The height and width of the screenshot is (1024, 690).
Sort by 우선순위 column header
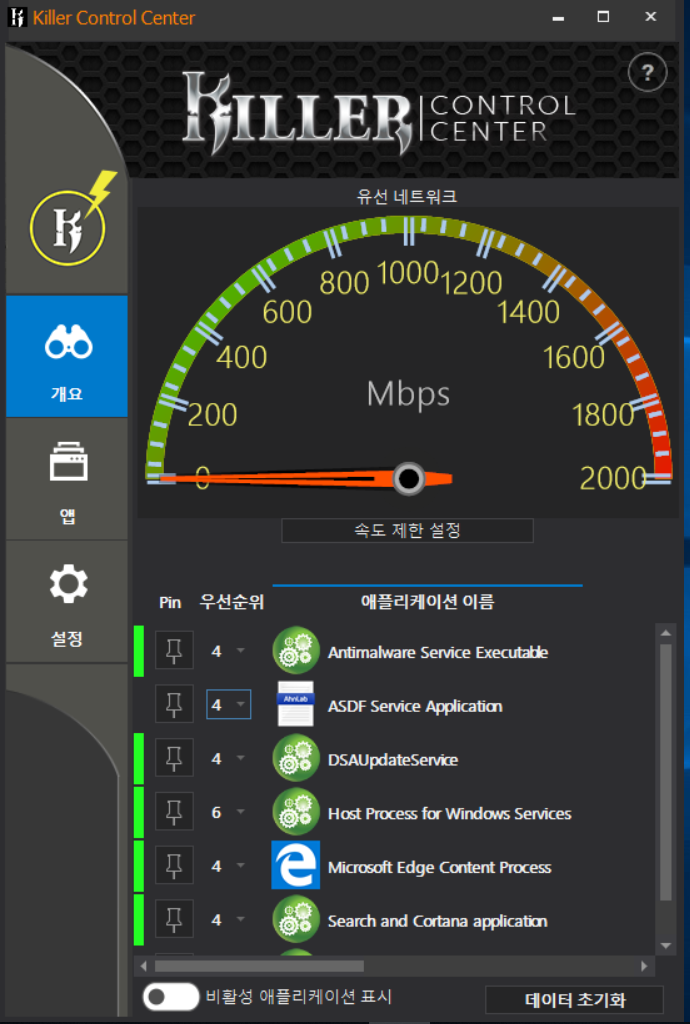[232, 601]
